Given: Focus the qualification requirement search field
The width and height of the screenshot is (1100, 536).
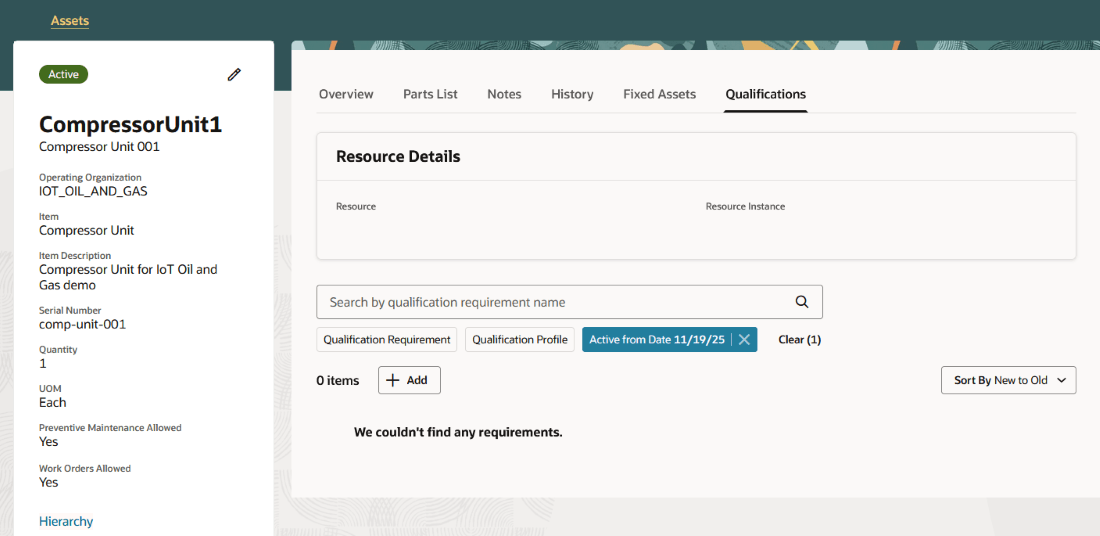Looking at the screenshot, I should tap(555, 302).
